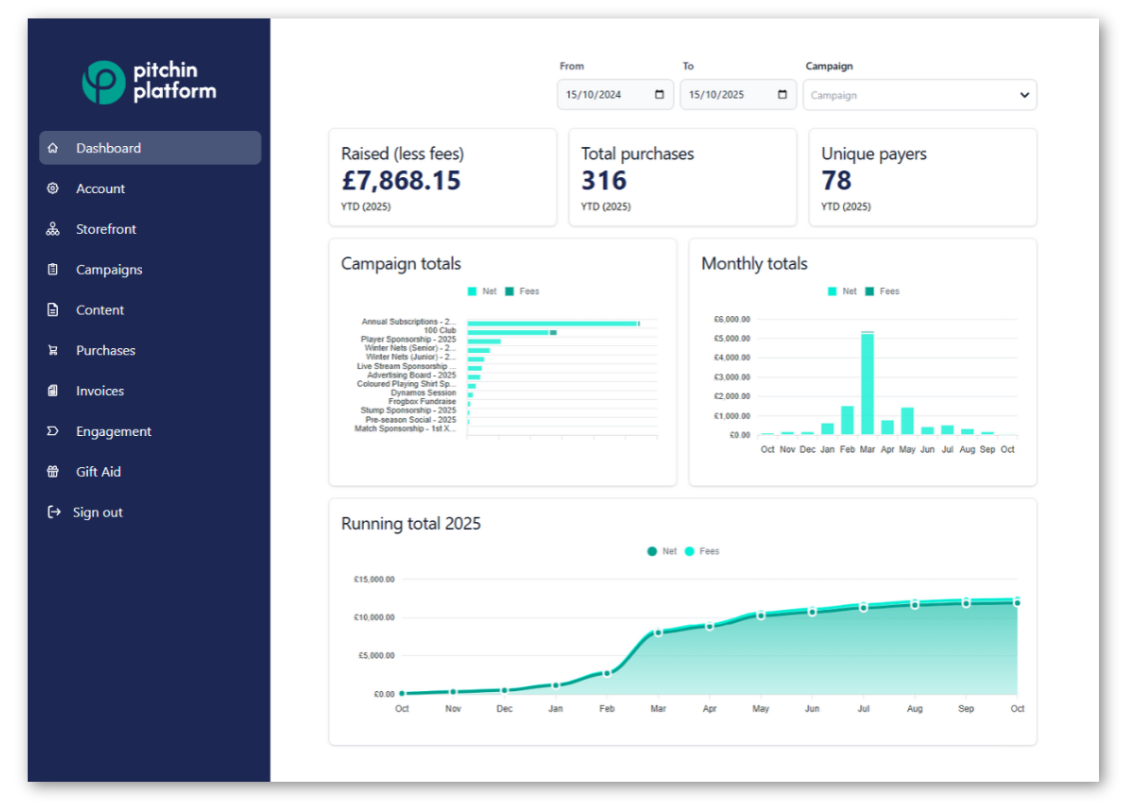The width and height of the screenshot is (1135, 808).
Task: Click the Content document icon
Action: pyautogui.click(x=53, y=310)
